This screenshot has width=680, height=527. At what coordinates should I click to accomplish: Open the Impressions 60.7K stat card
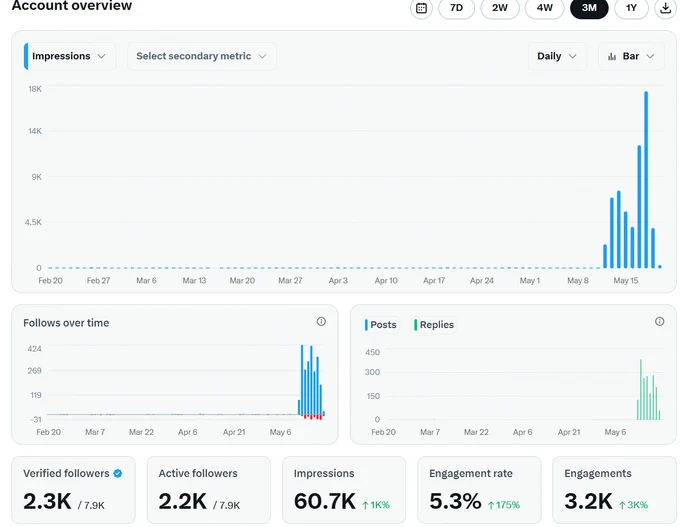(344, 490)
